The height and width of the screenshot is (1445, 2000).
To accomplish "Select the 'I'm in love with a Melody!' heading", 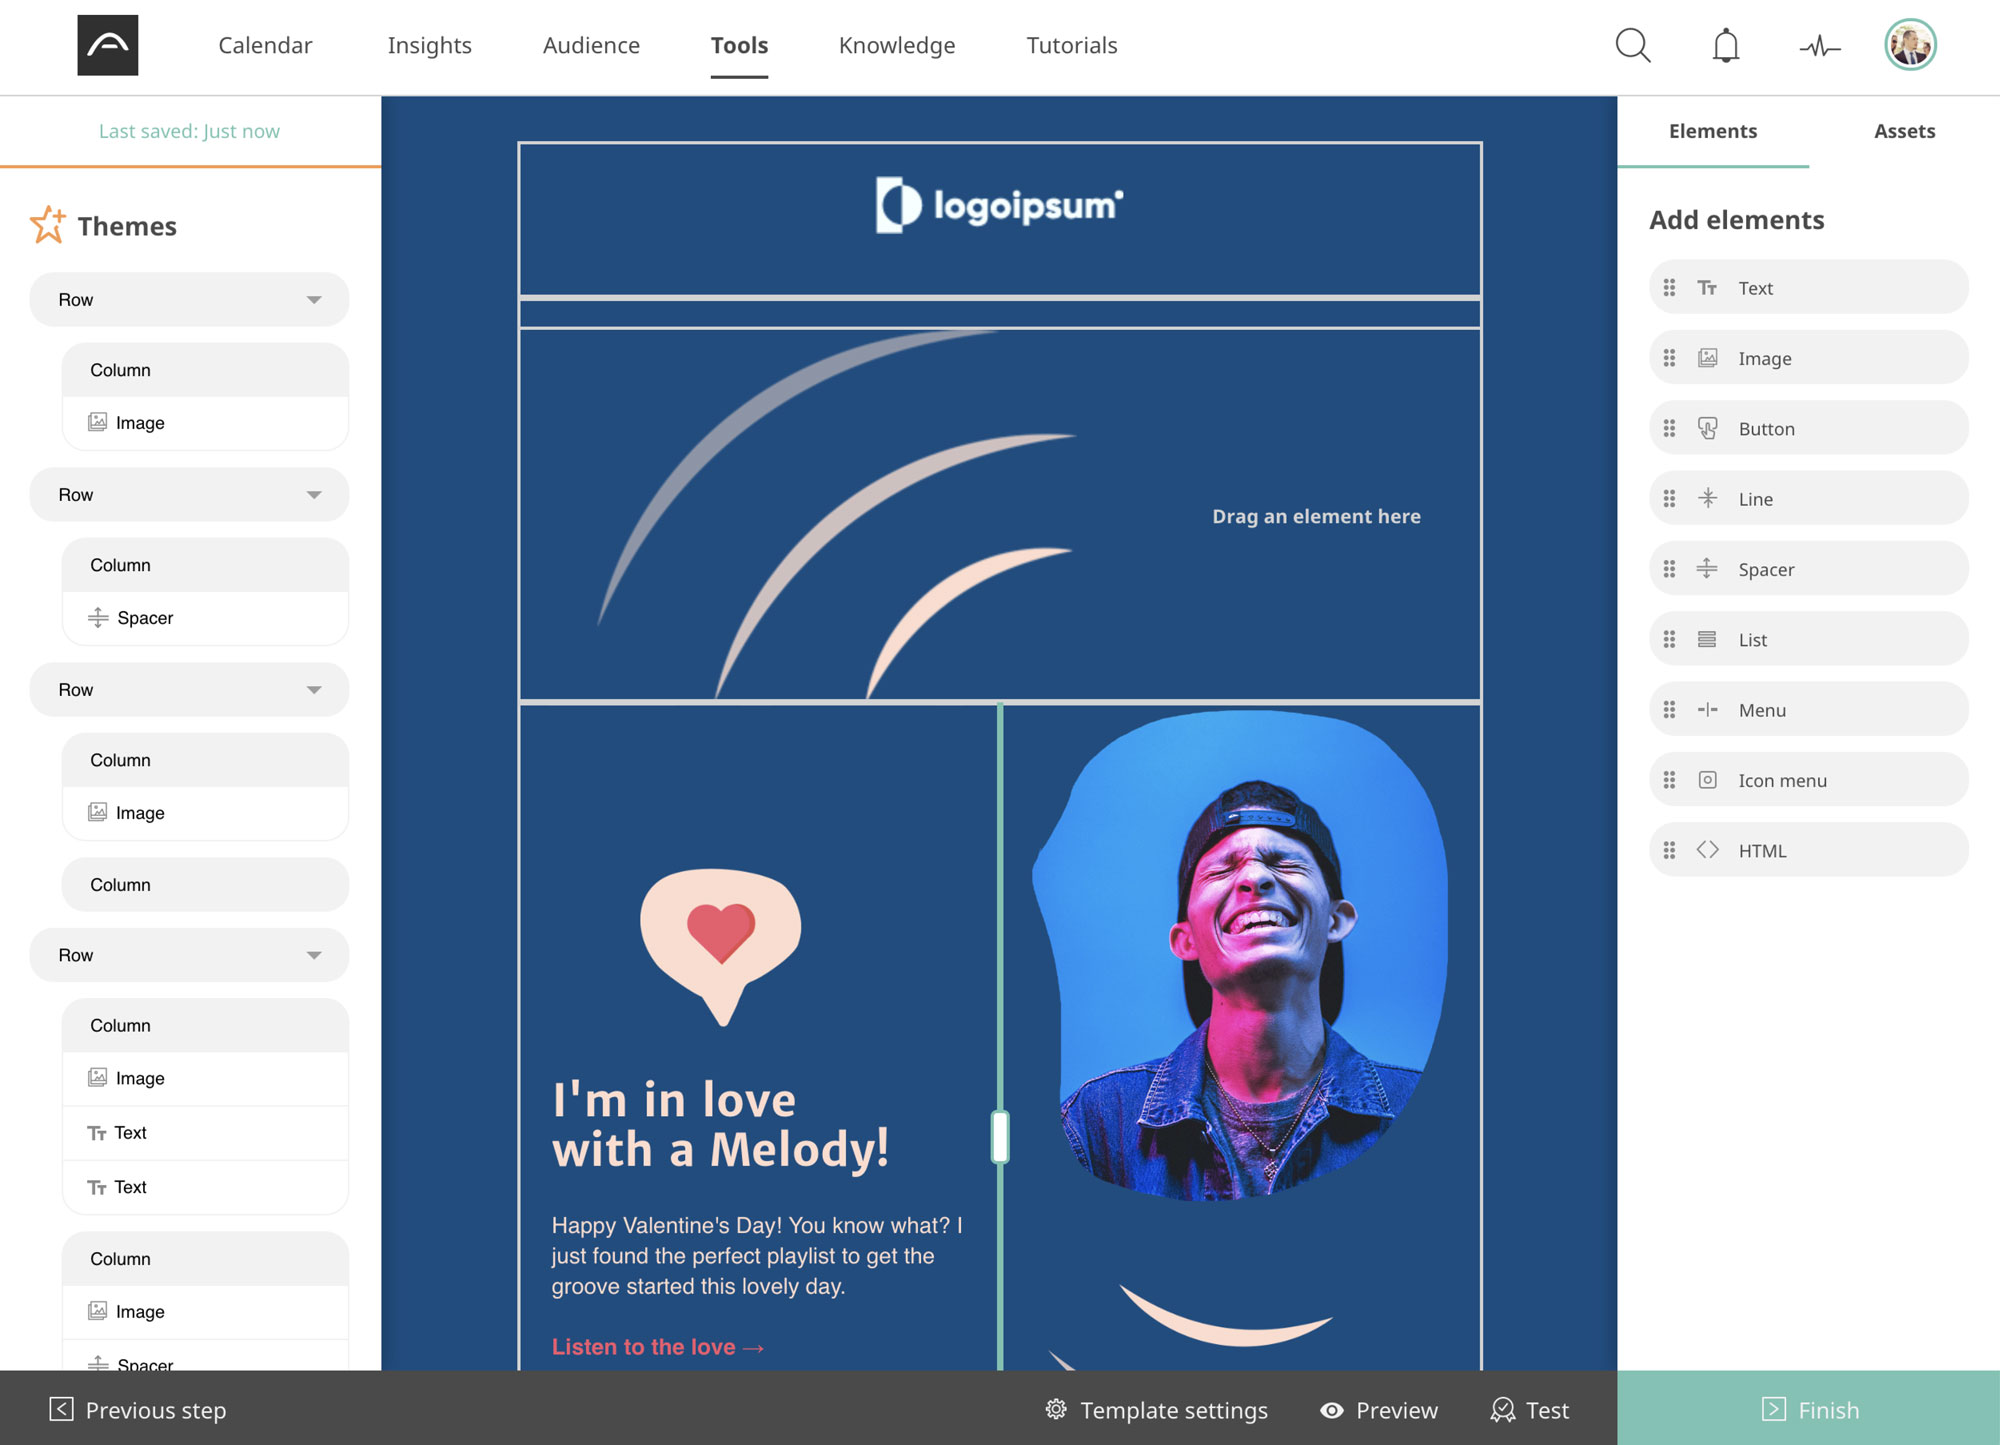I will tap(721, 1124).
